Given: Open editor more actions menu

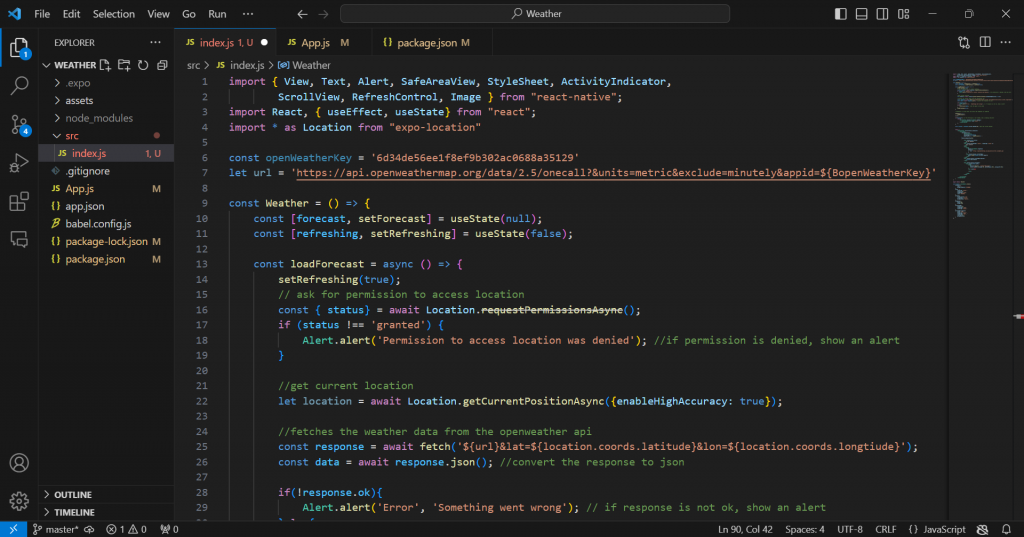Looking at the screenshot, I should [x=1006, y=42].
